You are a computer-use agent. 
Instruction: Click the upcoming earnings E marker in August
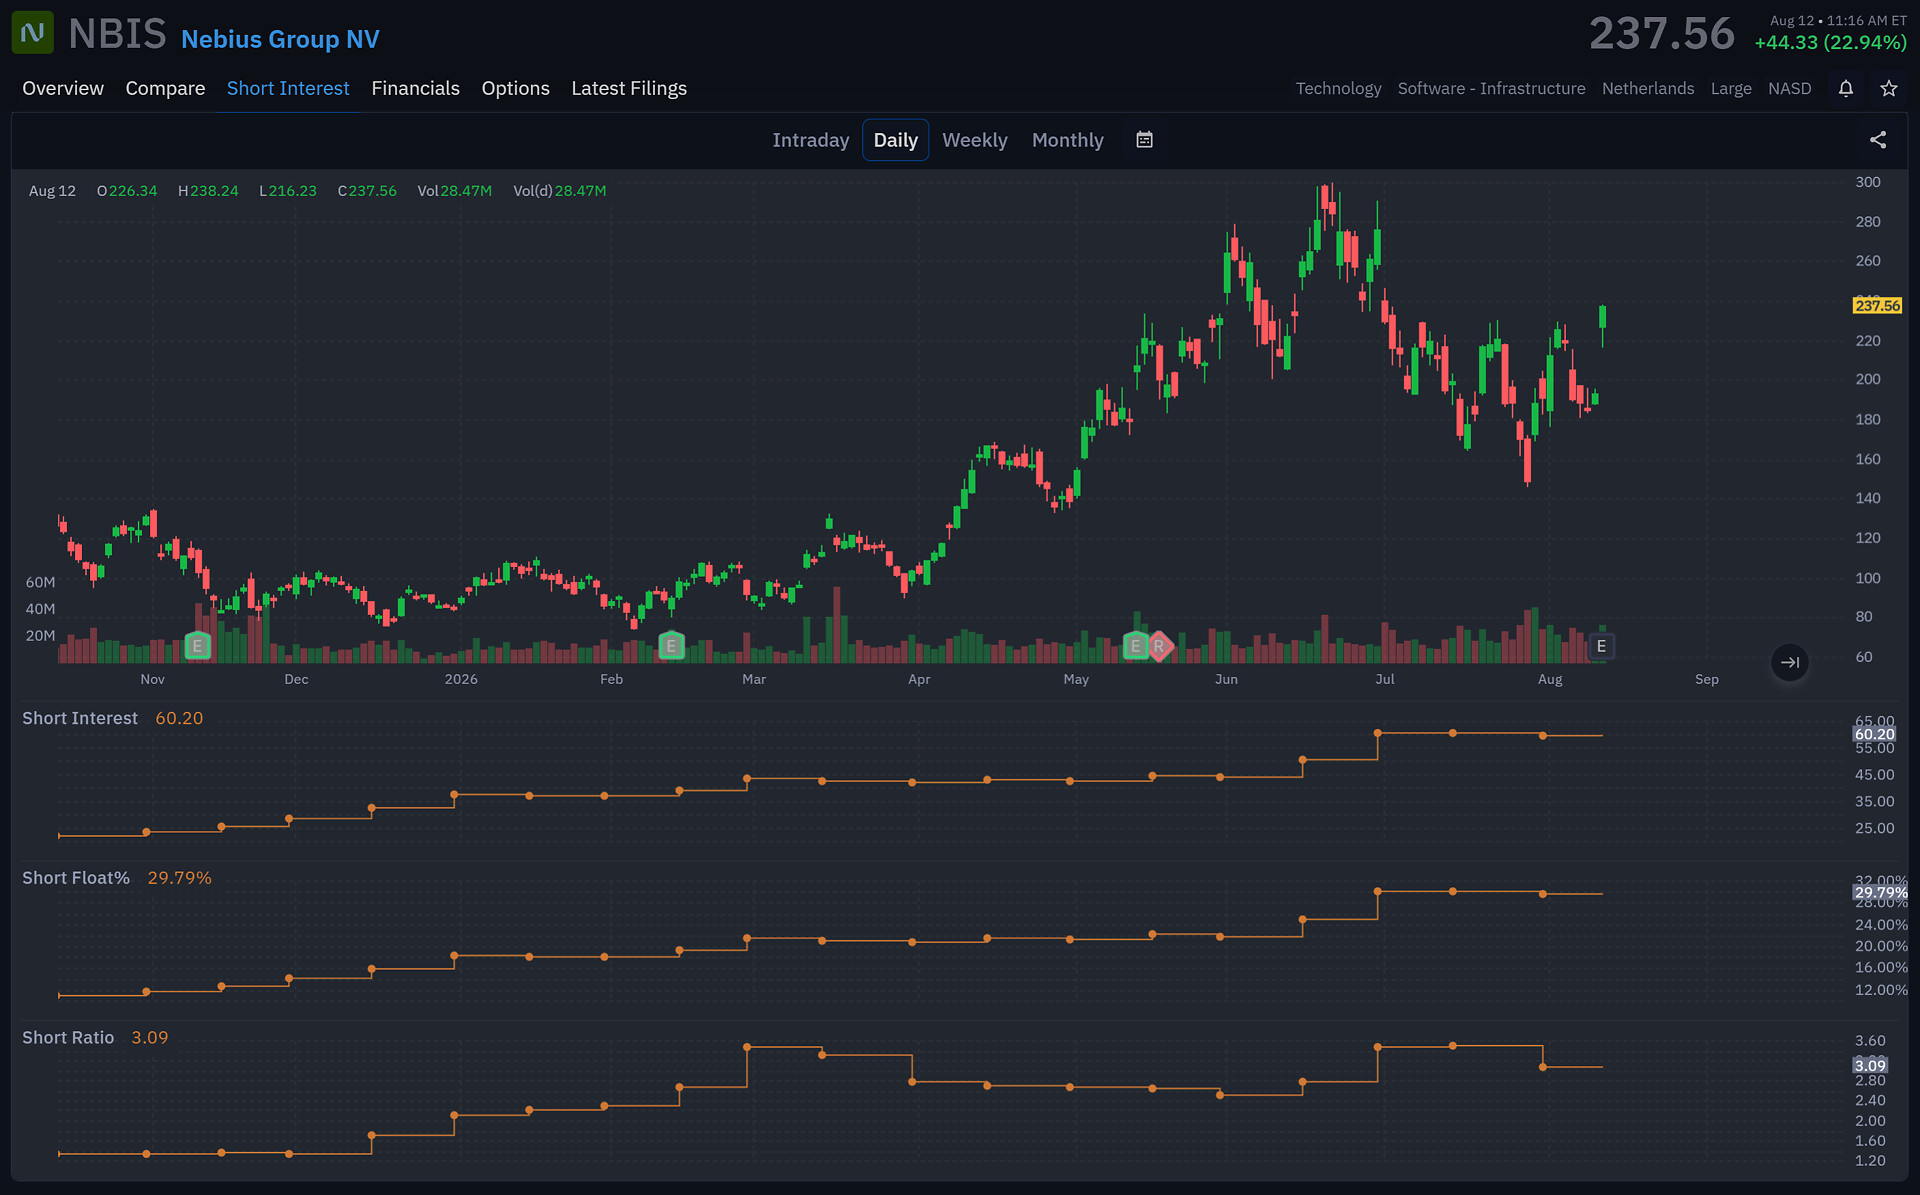coord(1601,646)
